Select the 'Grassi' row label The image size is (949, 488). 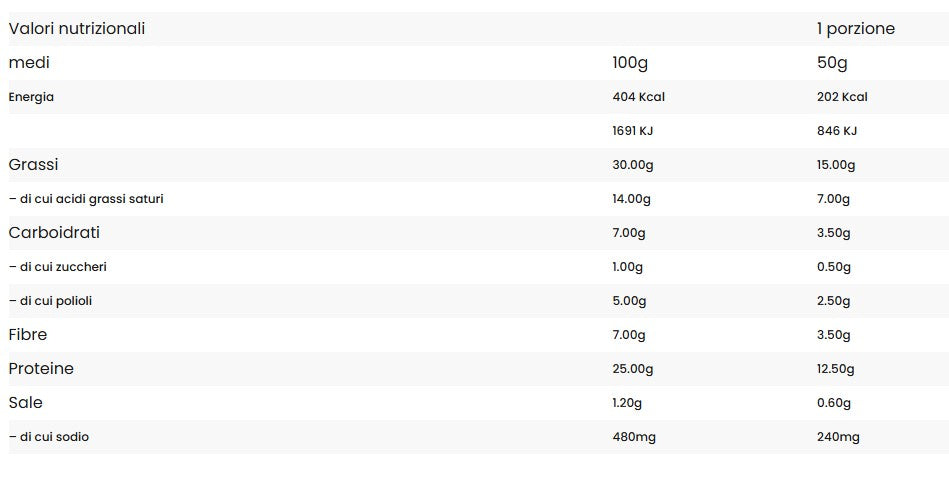[x=33, y=165]
